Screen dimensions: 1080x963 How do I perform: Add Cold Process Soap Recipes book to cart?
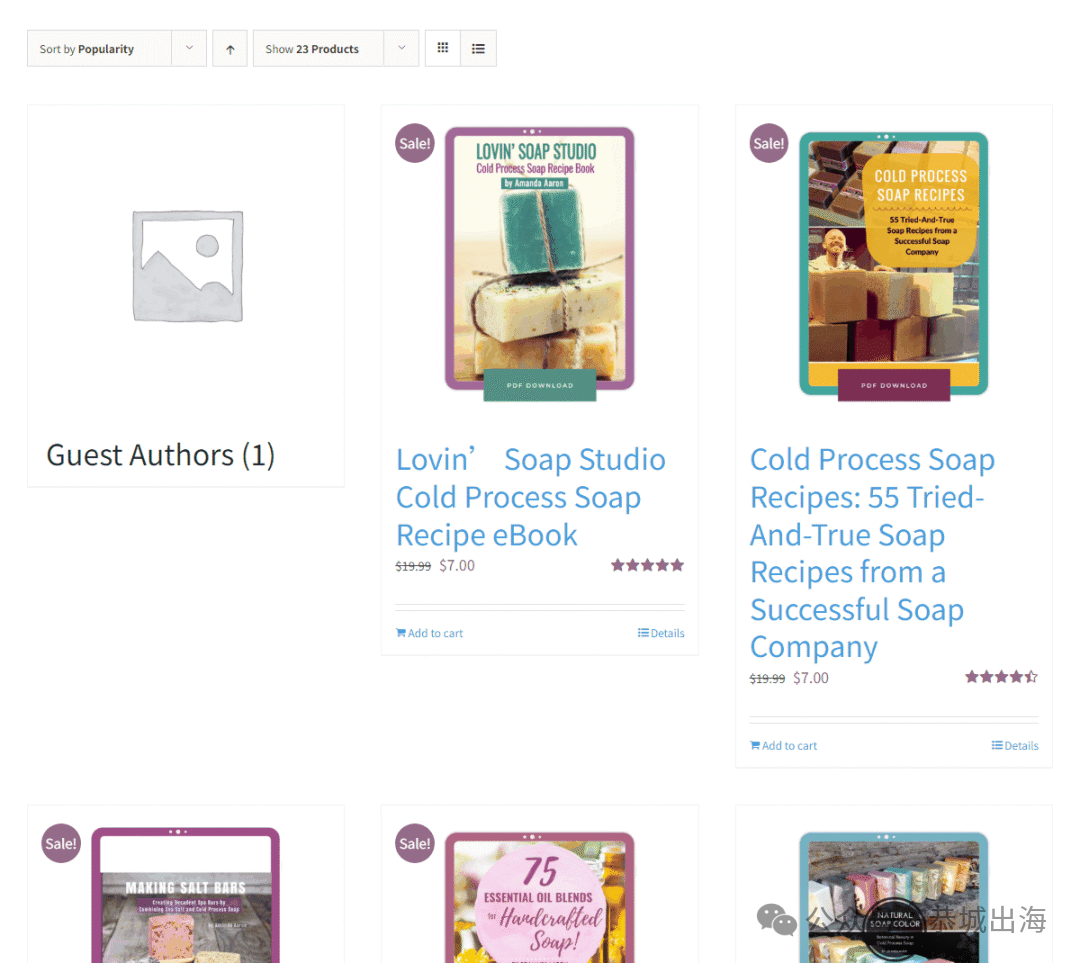coord(783,745)
